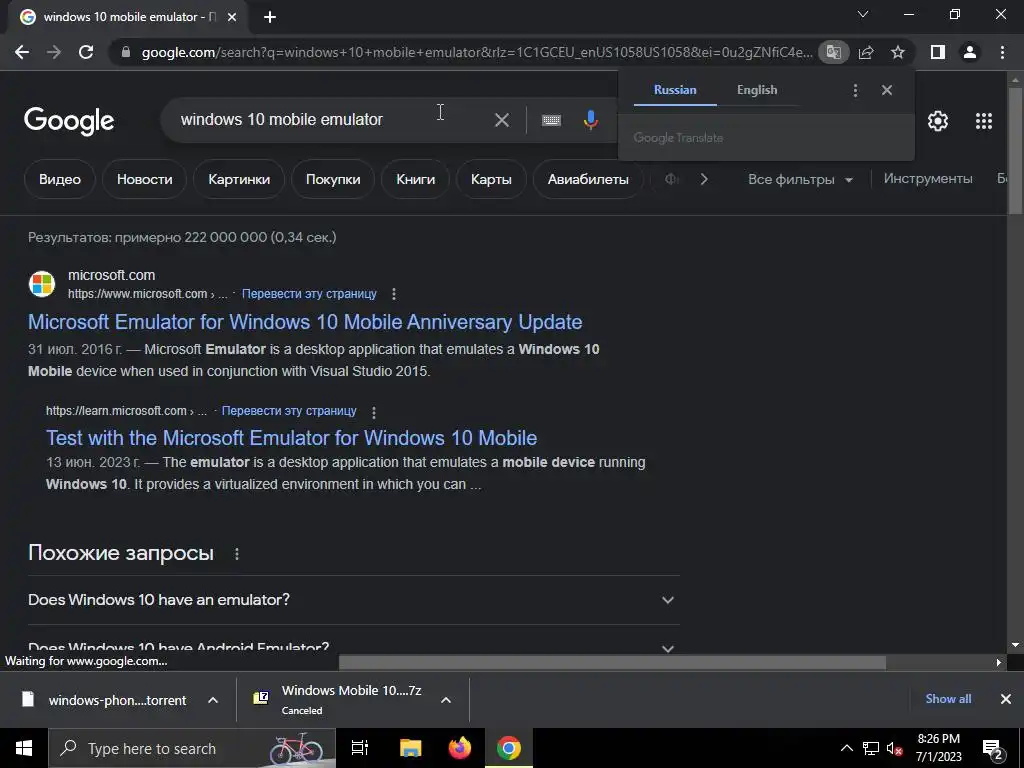Viewport: 1024px width, 768px height.
Task: Open a new tab with plus button
Action: (x=270, y=17)
